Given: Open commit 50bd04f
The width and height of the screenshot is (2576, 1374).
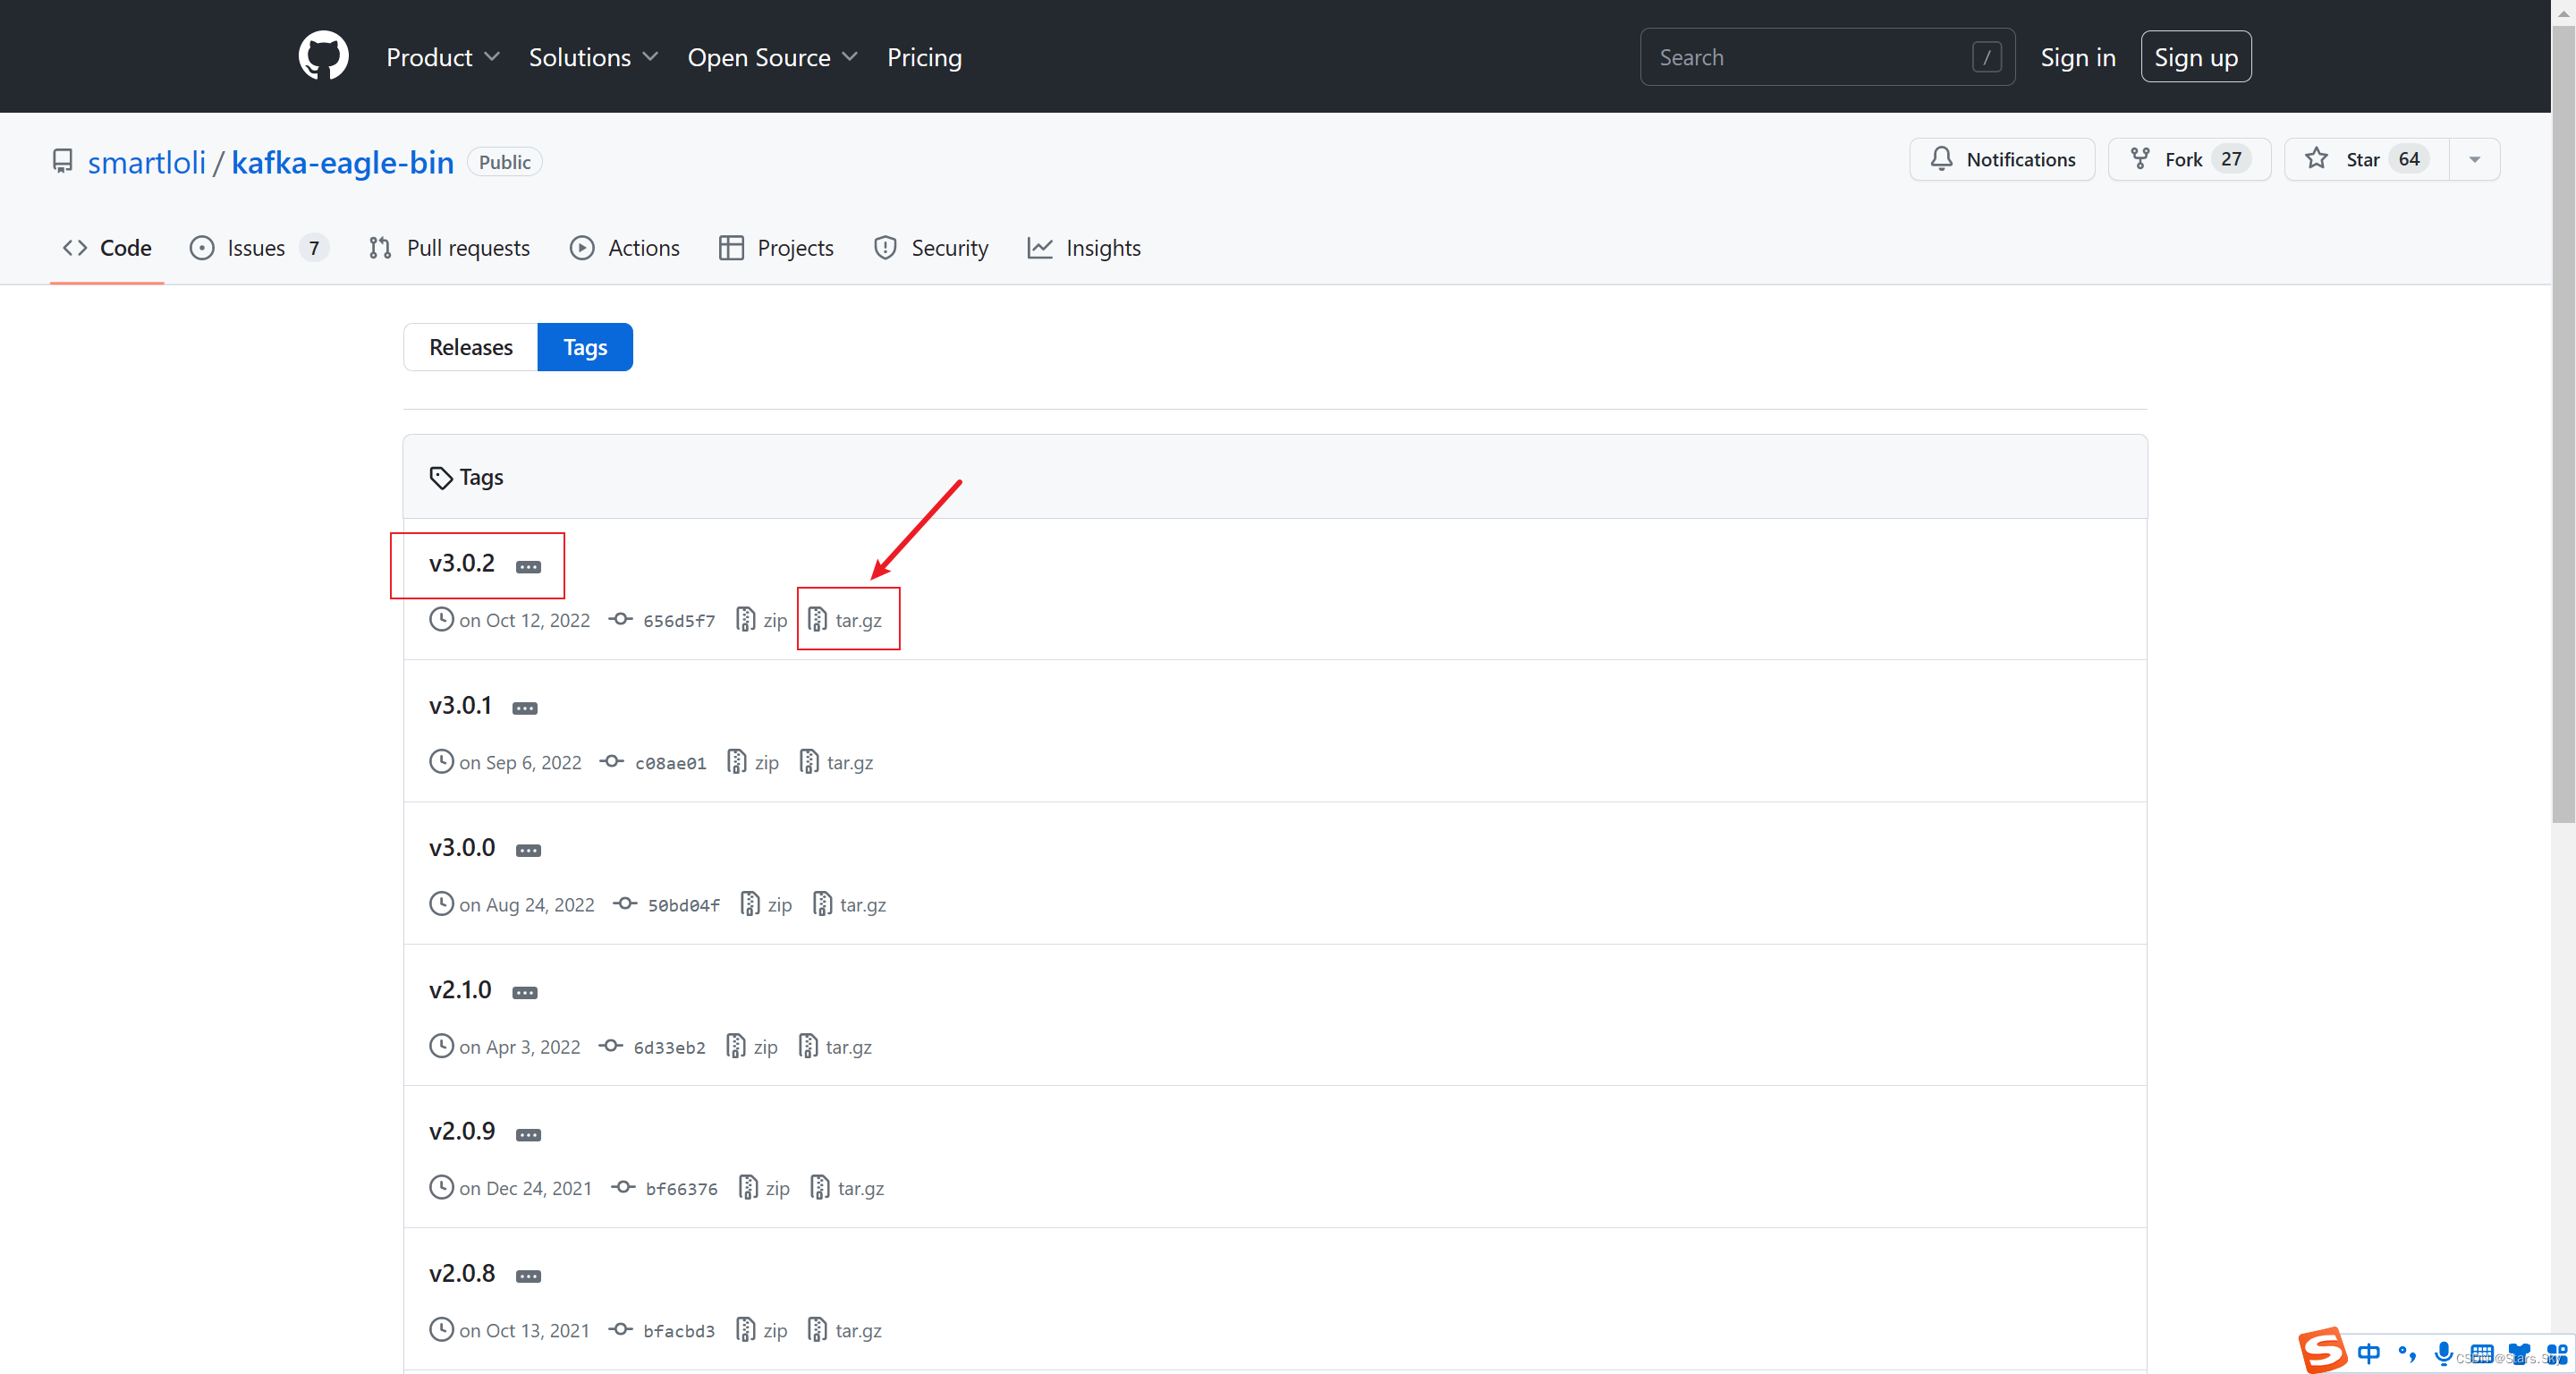Looking at the screenshot, I should point(684,905).
